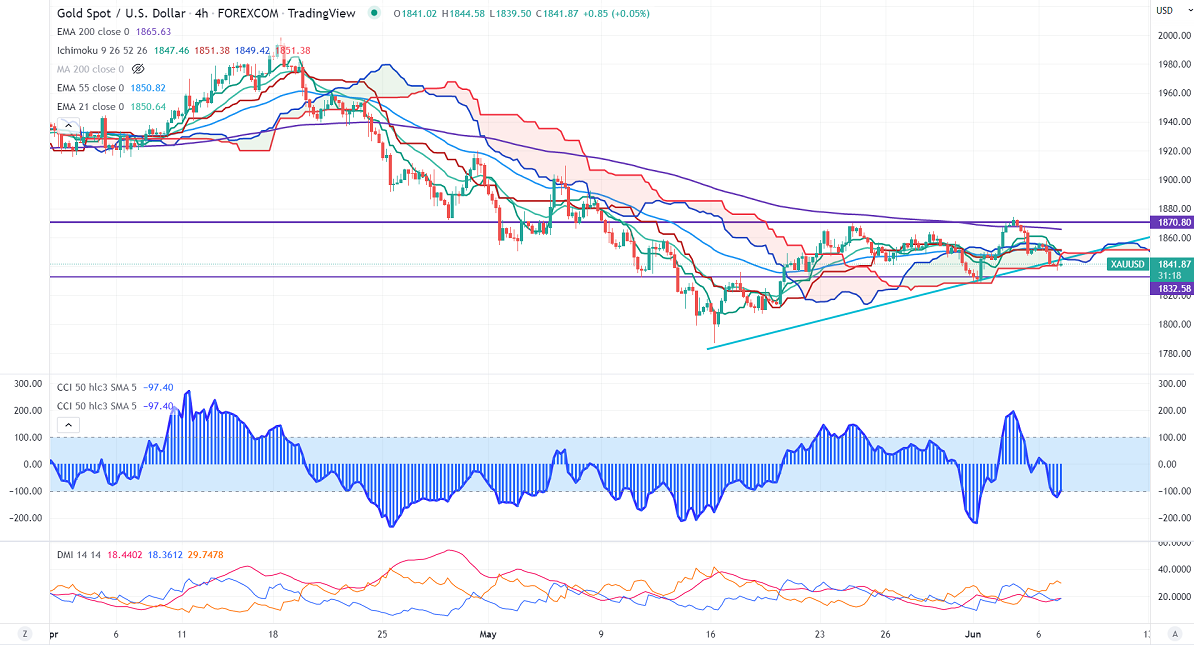The image size is (1194, 647).
Task: Click the 4h interval in the title
Action: point(201,13)
